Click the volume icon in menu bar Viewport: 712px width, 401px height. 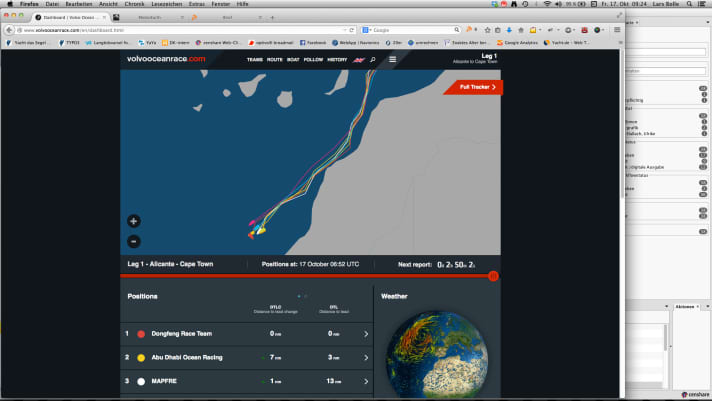(x=558, y=4)
